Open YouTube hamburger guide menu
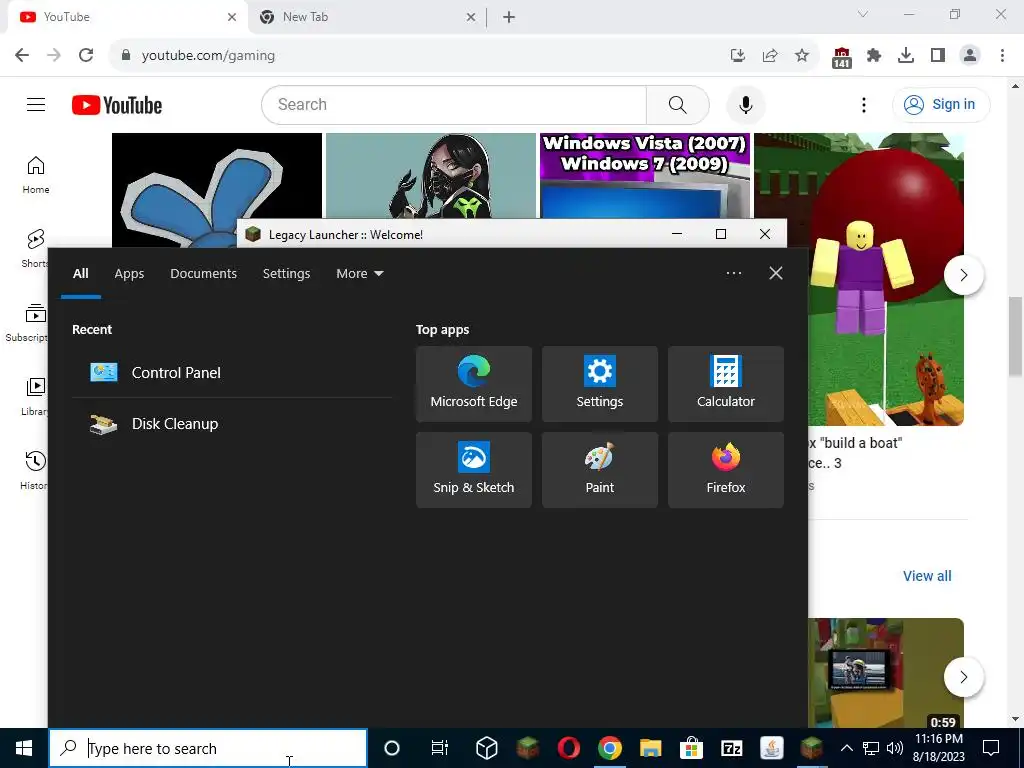1024x768 pixels. click(x=36, y=104)
